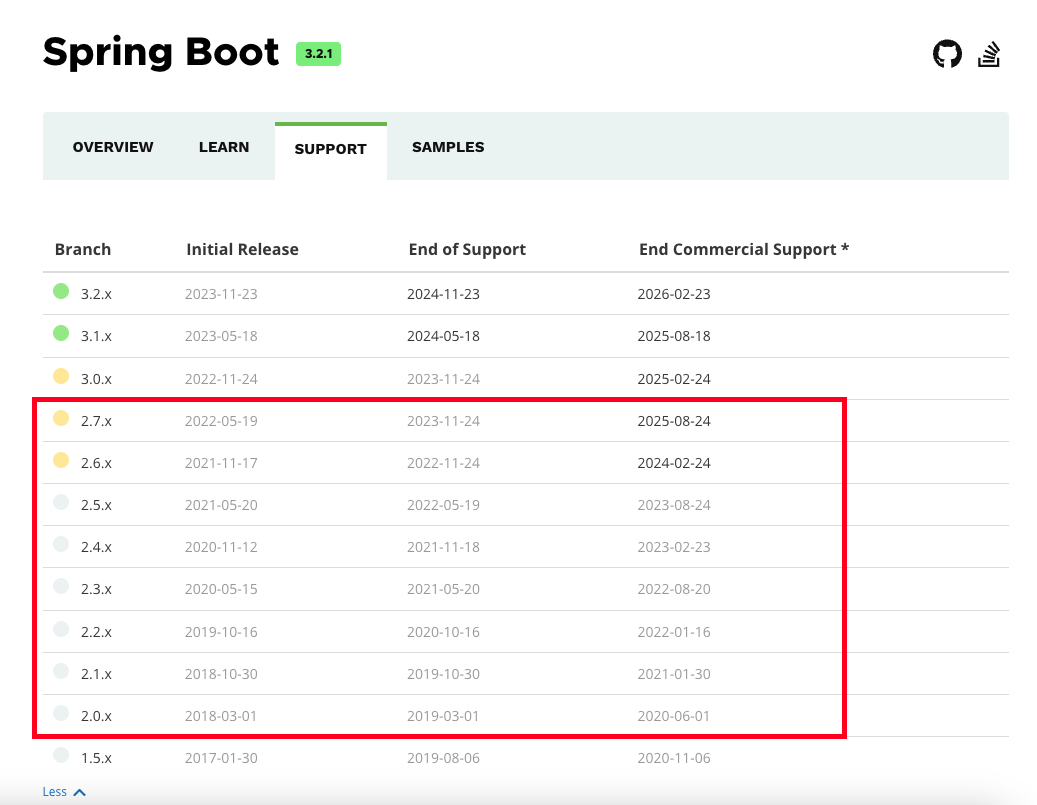Click commercial support date 2025-08-24

pyautogui.click(x=674, y=421)
